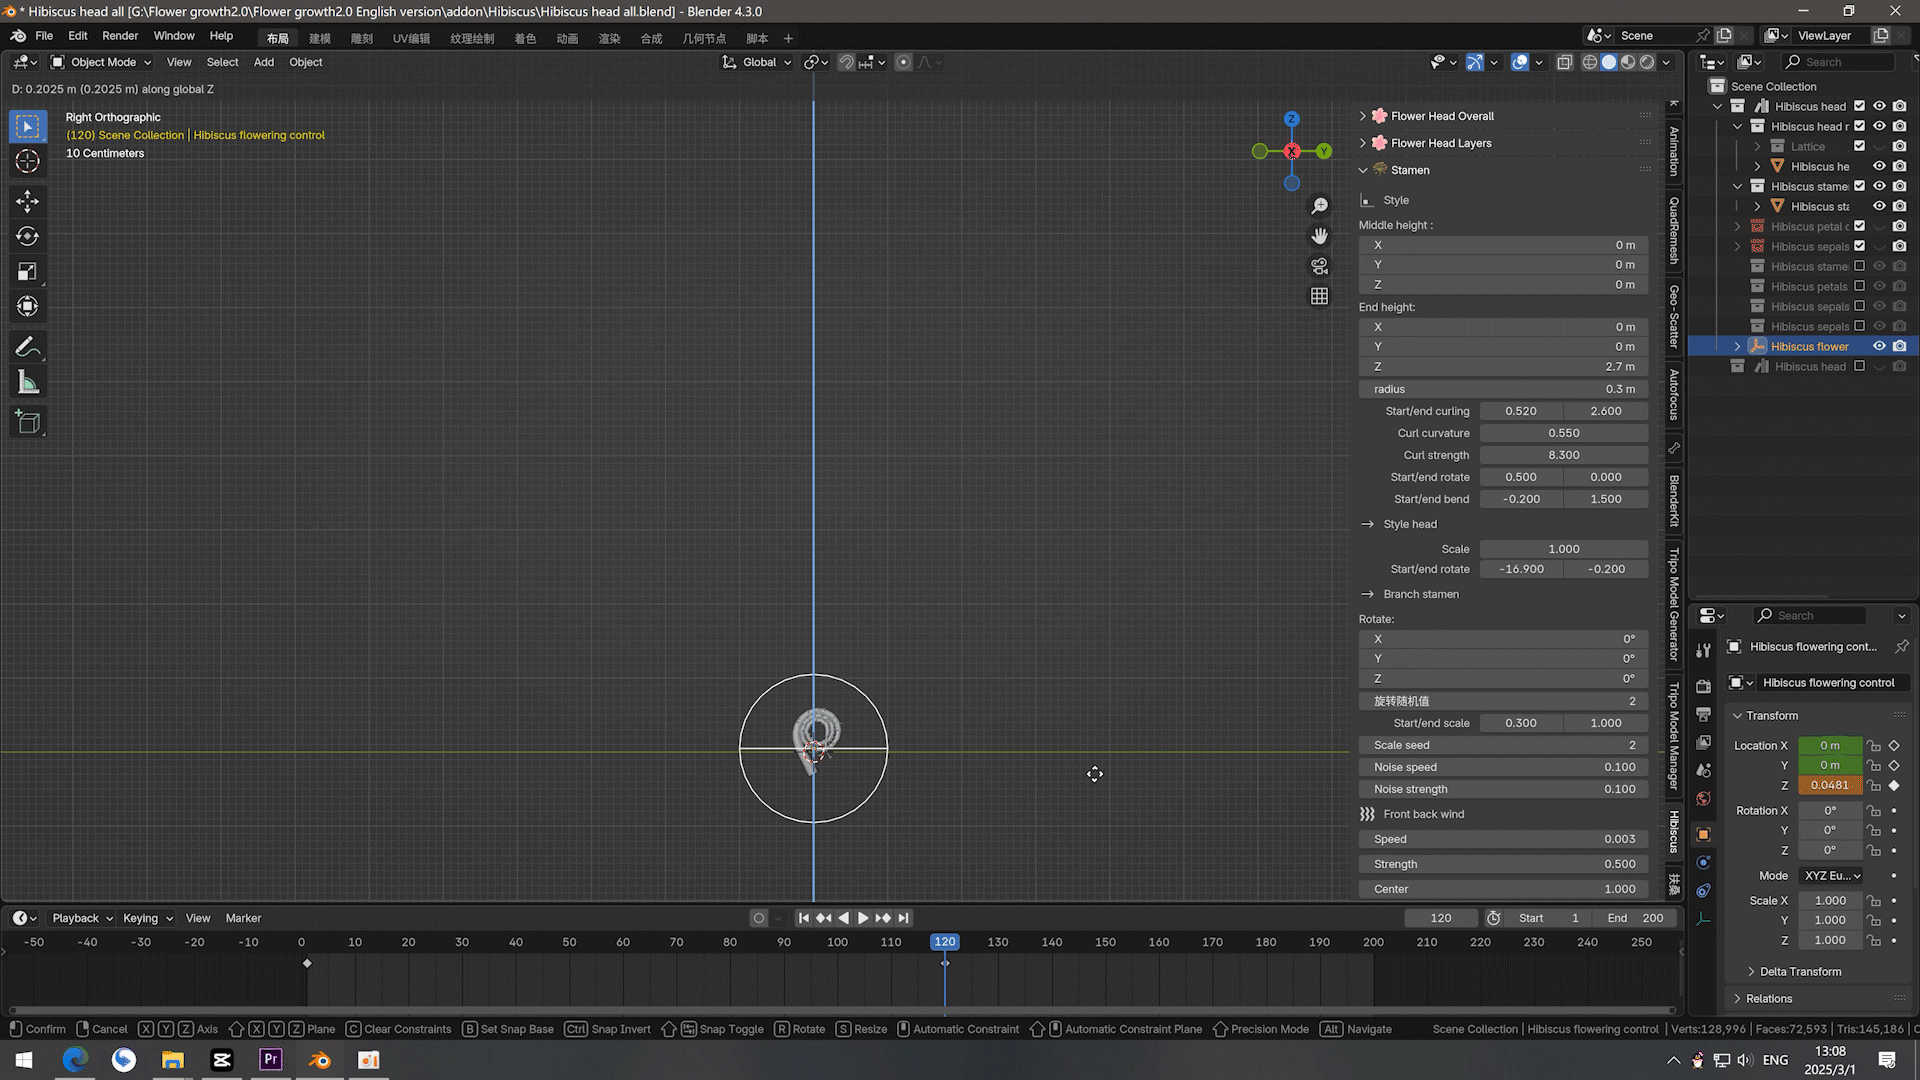Open rotation Mode XYZ Euler dropdown
The width and height of the screenshot is (1920, 1080).
pos(1832,875)
